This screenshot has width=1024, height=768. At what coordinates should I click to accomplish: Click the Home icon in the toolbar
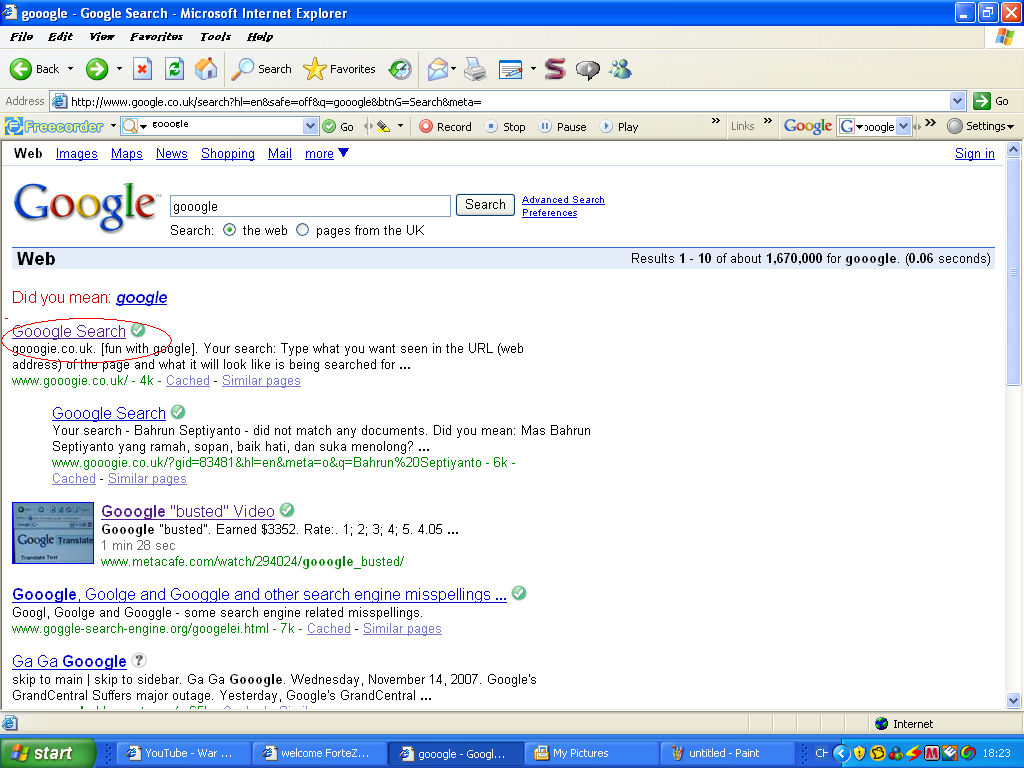(x=206, y=69)
